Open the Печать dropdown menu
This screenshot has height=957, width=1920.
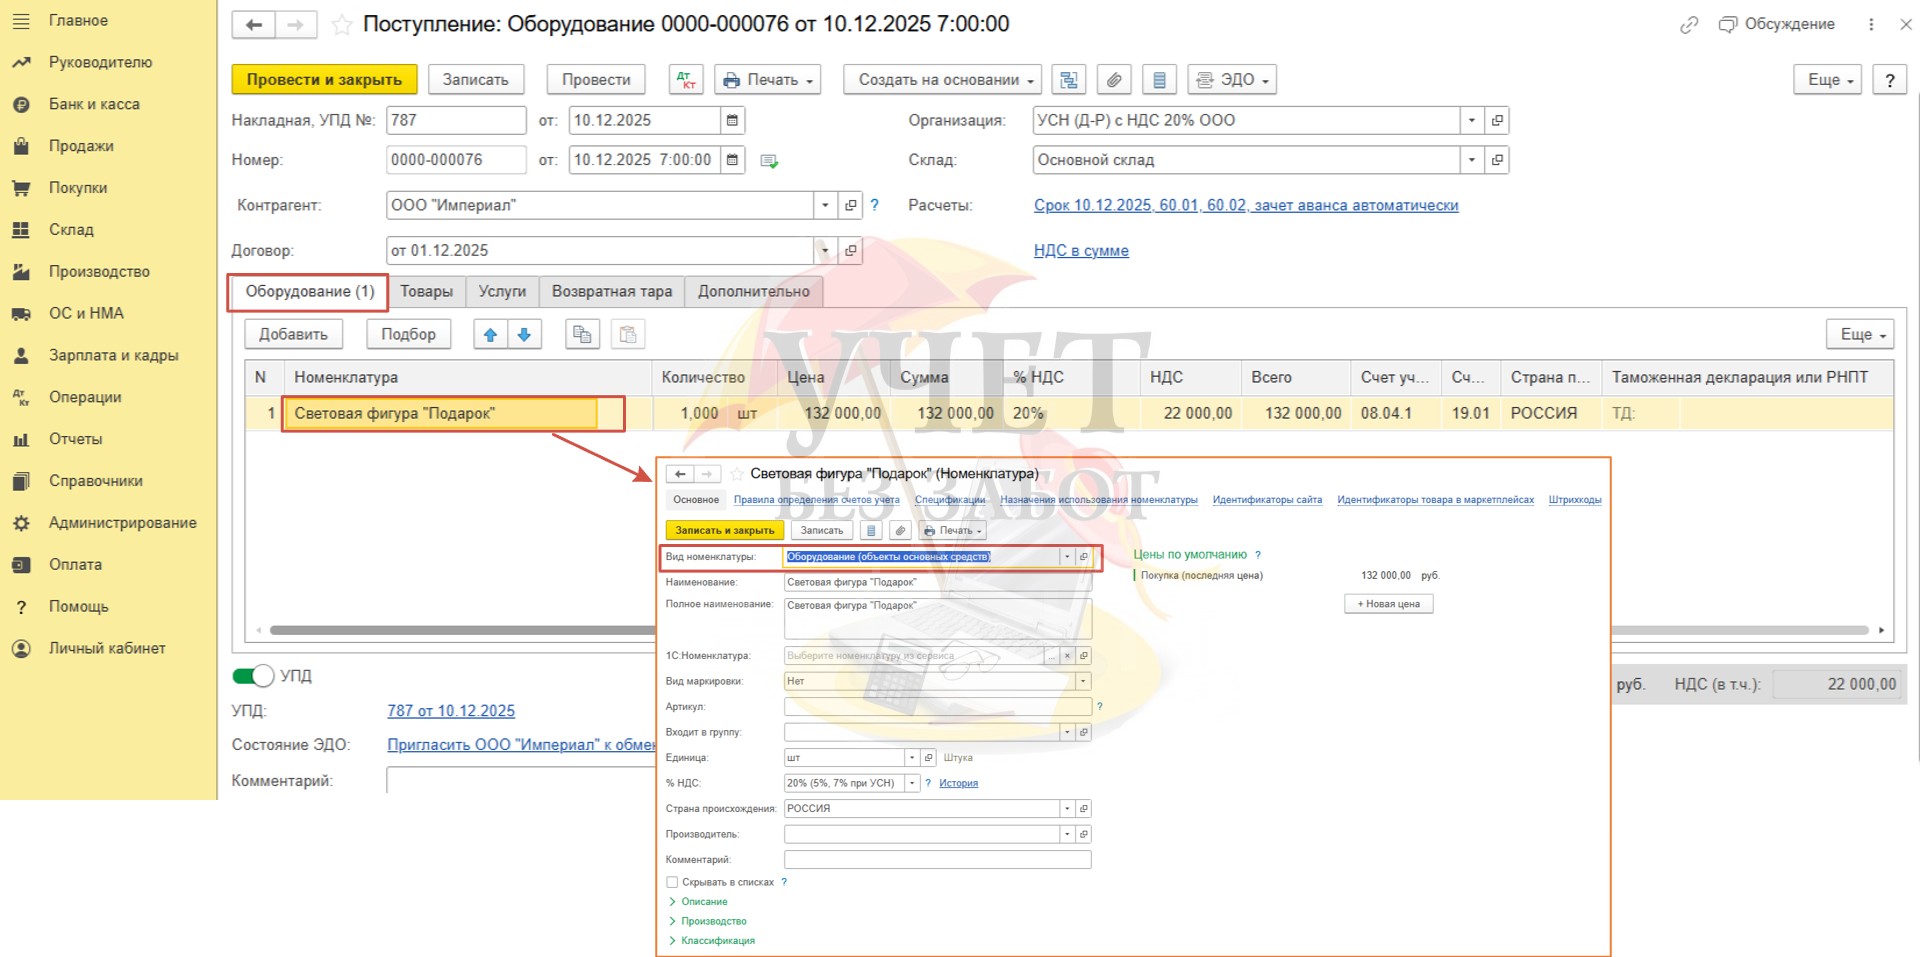[768, 80]
